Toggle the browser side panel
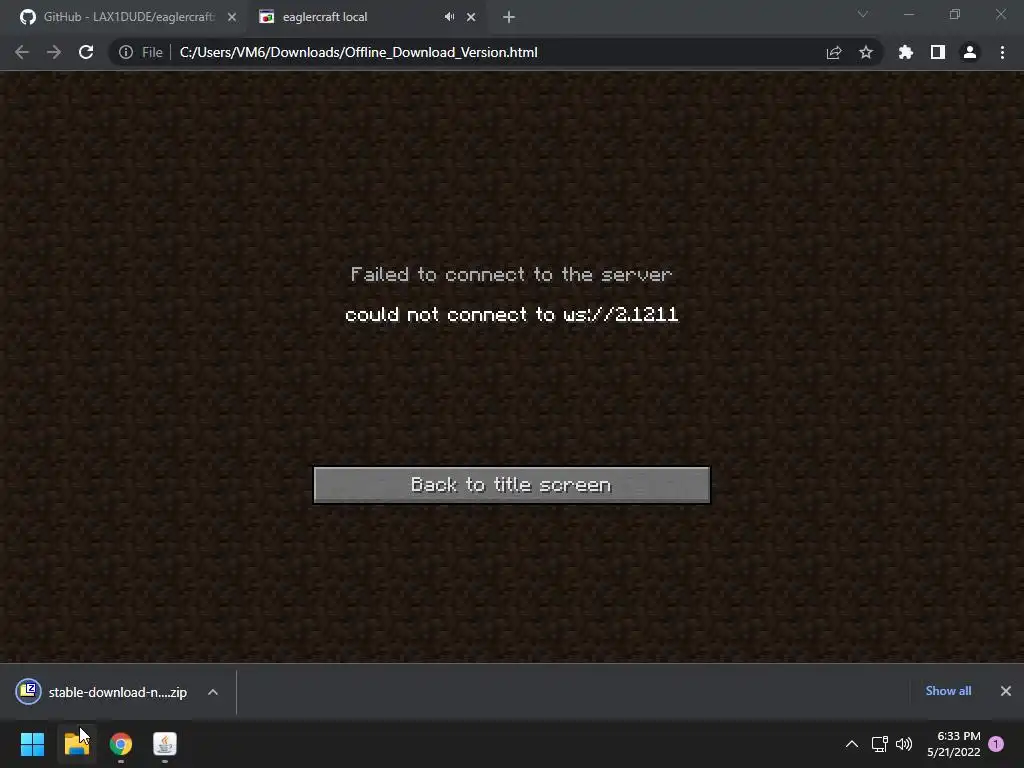The image size is (1024, 768). 938,52
